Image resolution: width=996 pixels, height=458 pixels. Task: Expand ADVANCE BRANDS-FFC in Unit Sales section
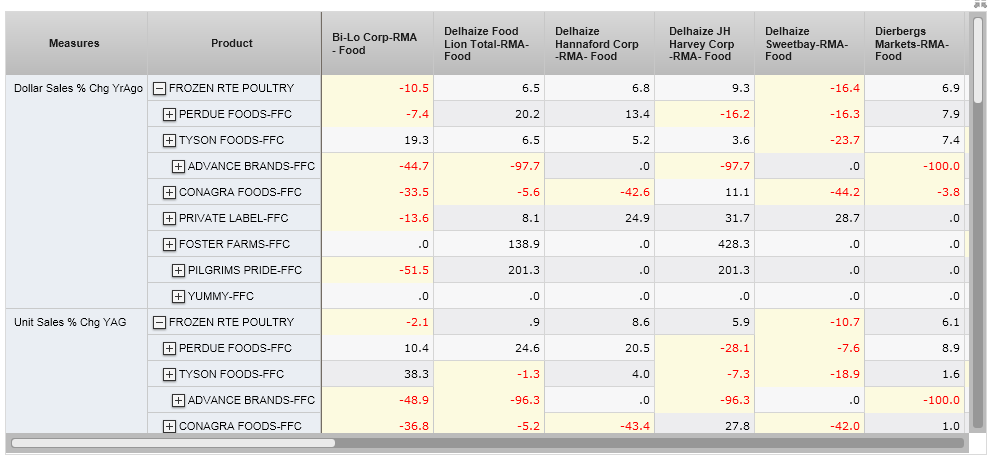178,400
